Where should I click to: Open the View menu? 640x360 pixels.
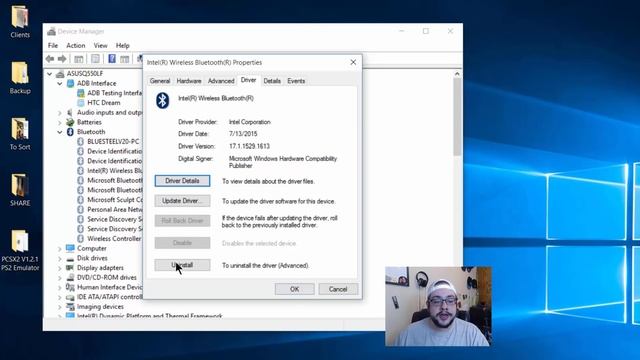[100, 45]
